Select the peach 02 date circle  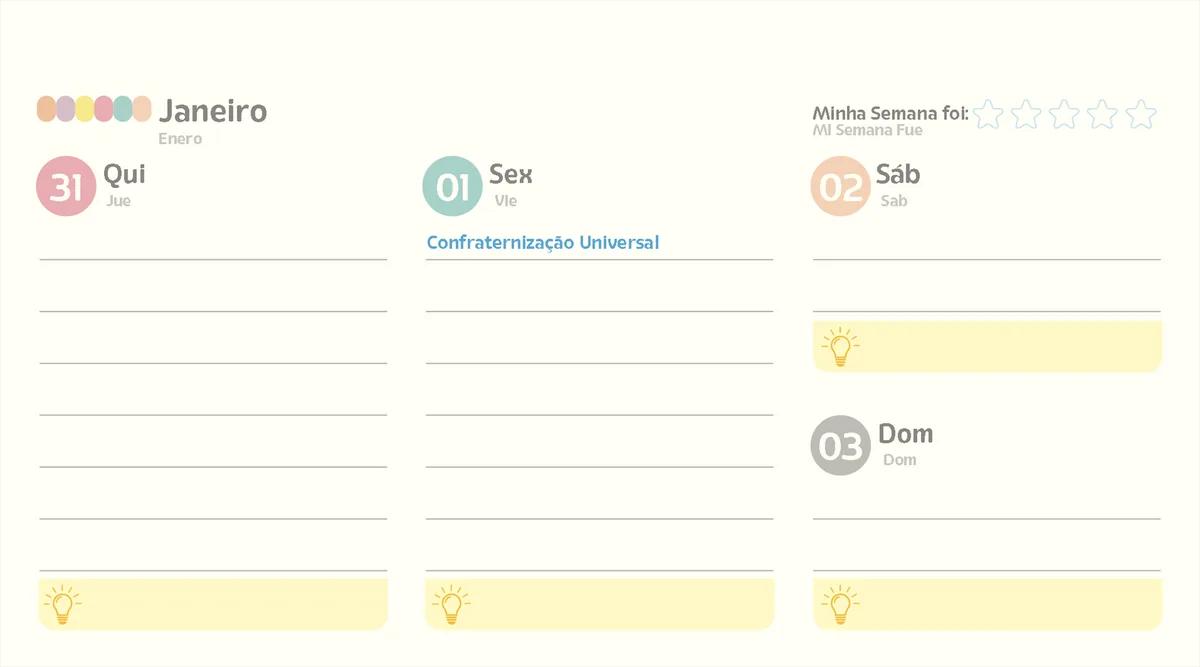point(841,186)
